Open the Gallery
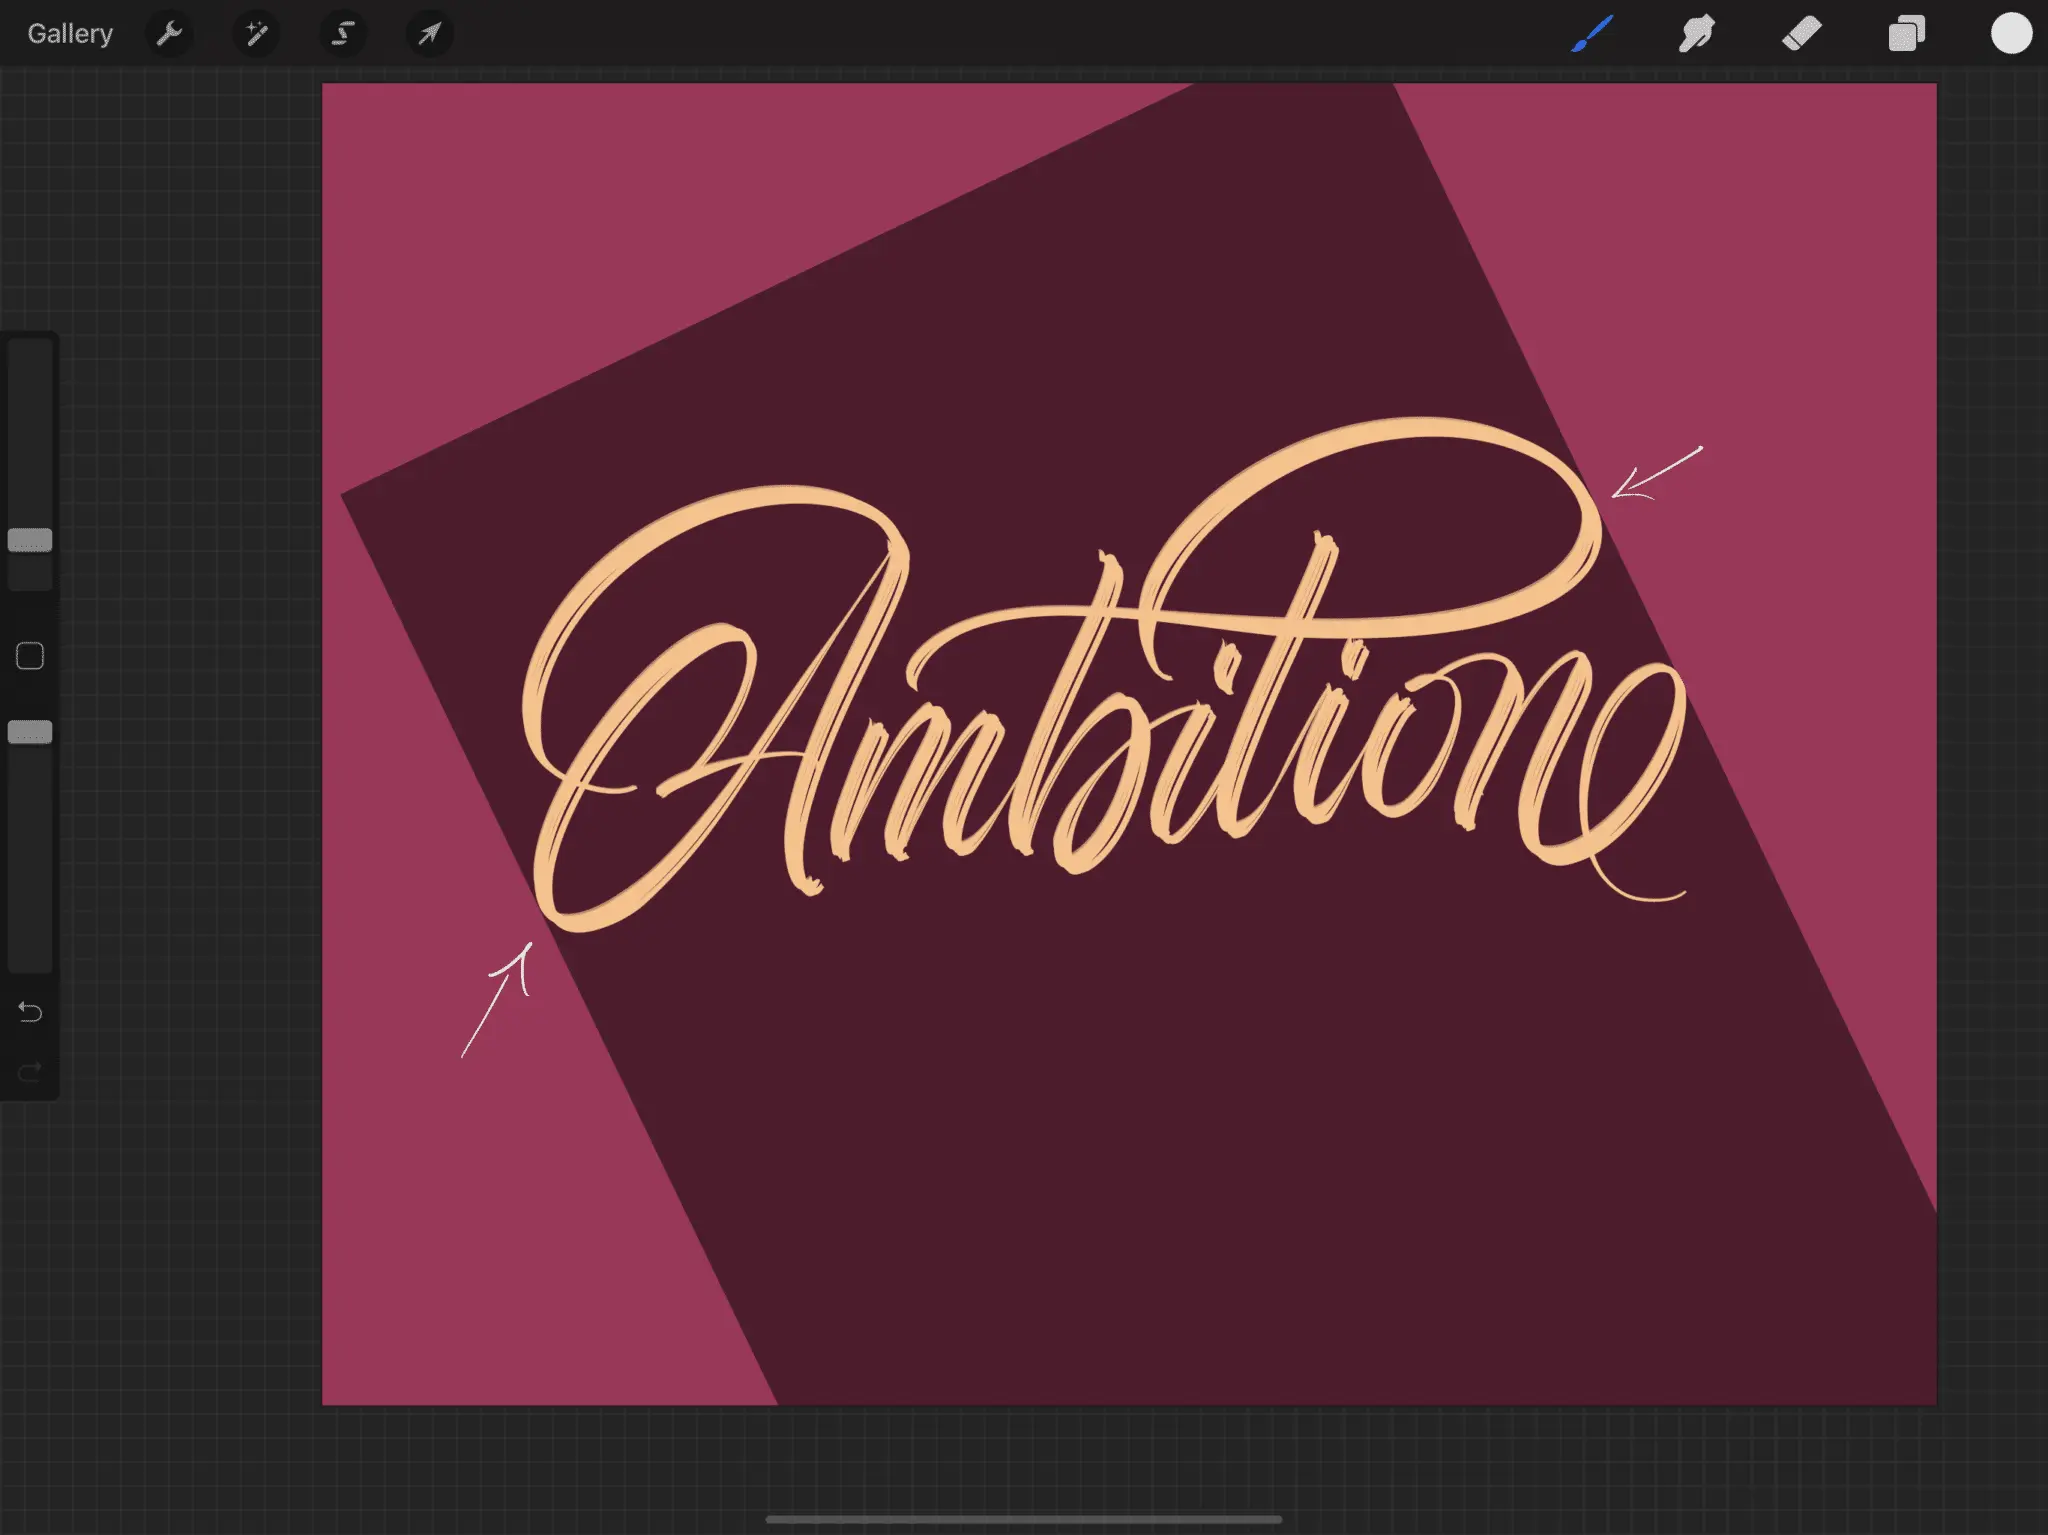This screenshot has height=1535, width=2048. click(x=70, y=34)
